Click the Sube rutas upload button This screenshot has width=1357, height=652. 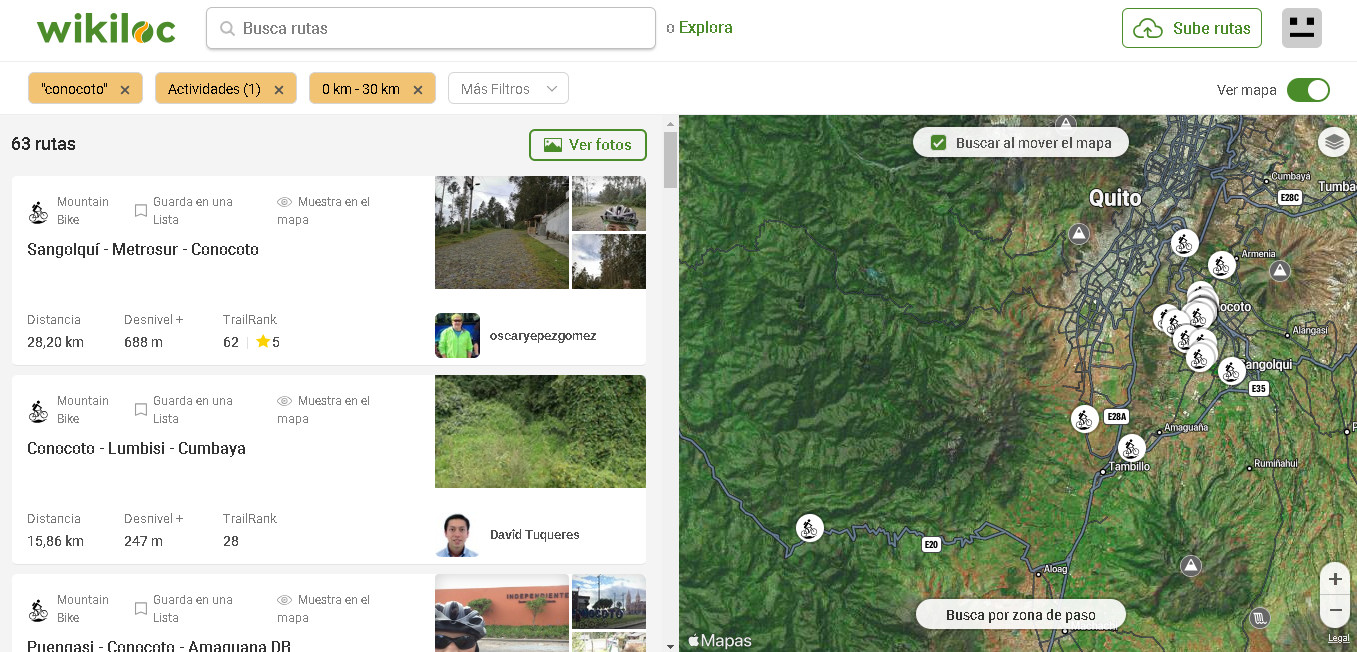tap(1192, 28)
